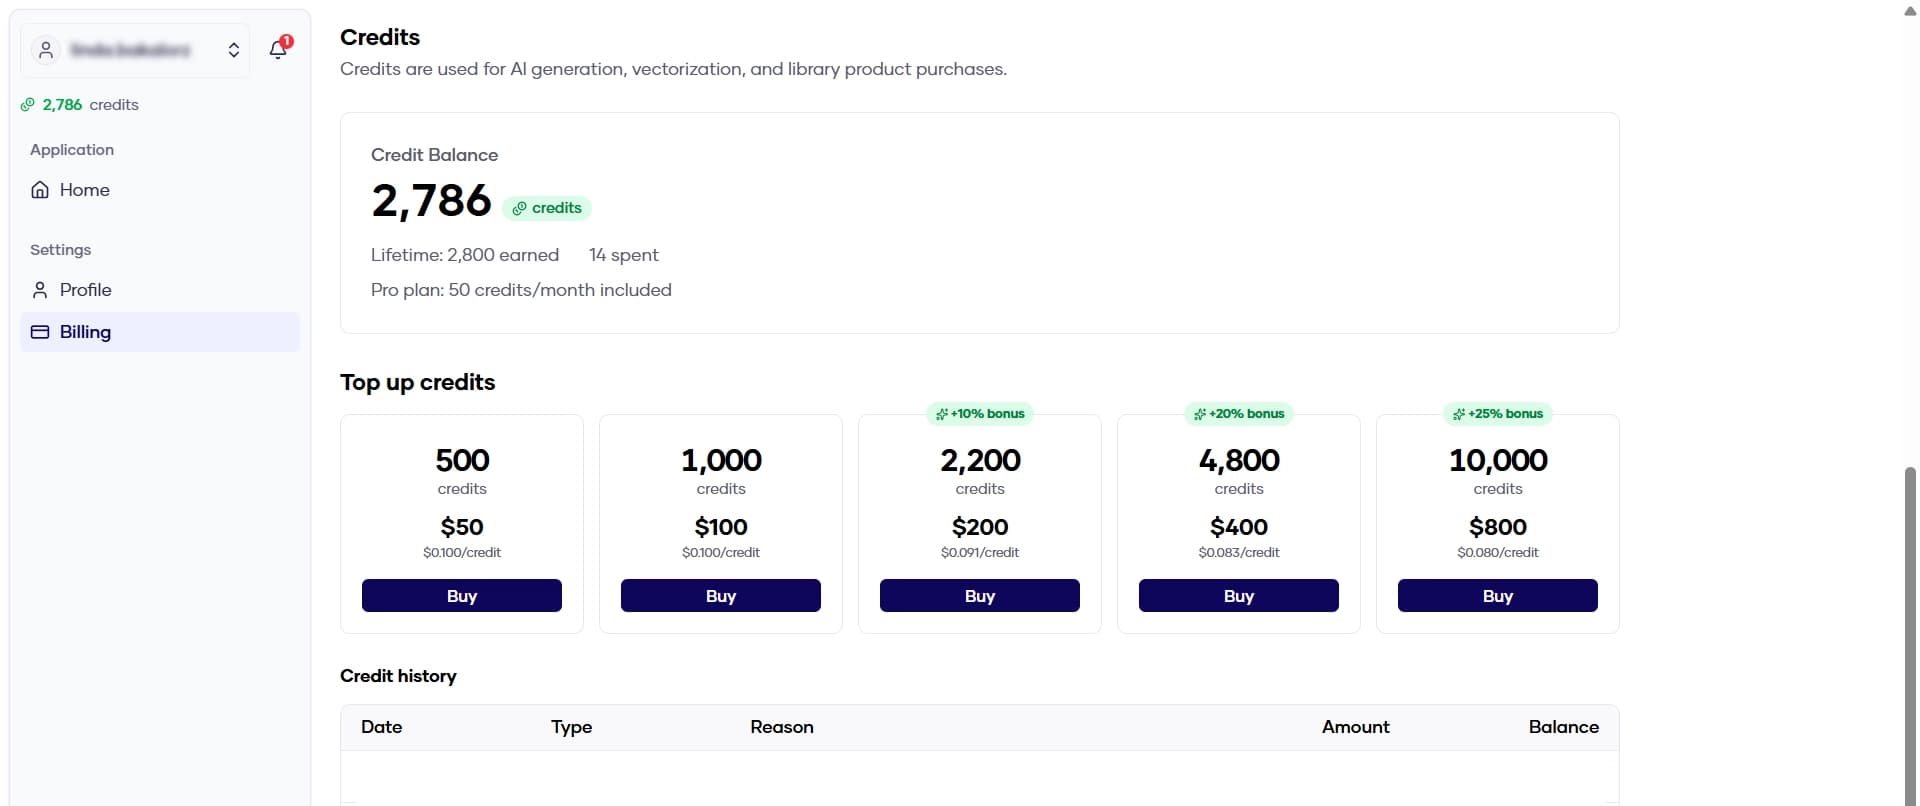Image resolution: width=1920 pixels, height=806 pixels.
Task: Click 'Pro plan: 50 credits/month included'
Action: point(521,290)
